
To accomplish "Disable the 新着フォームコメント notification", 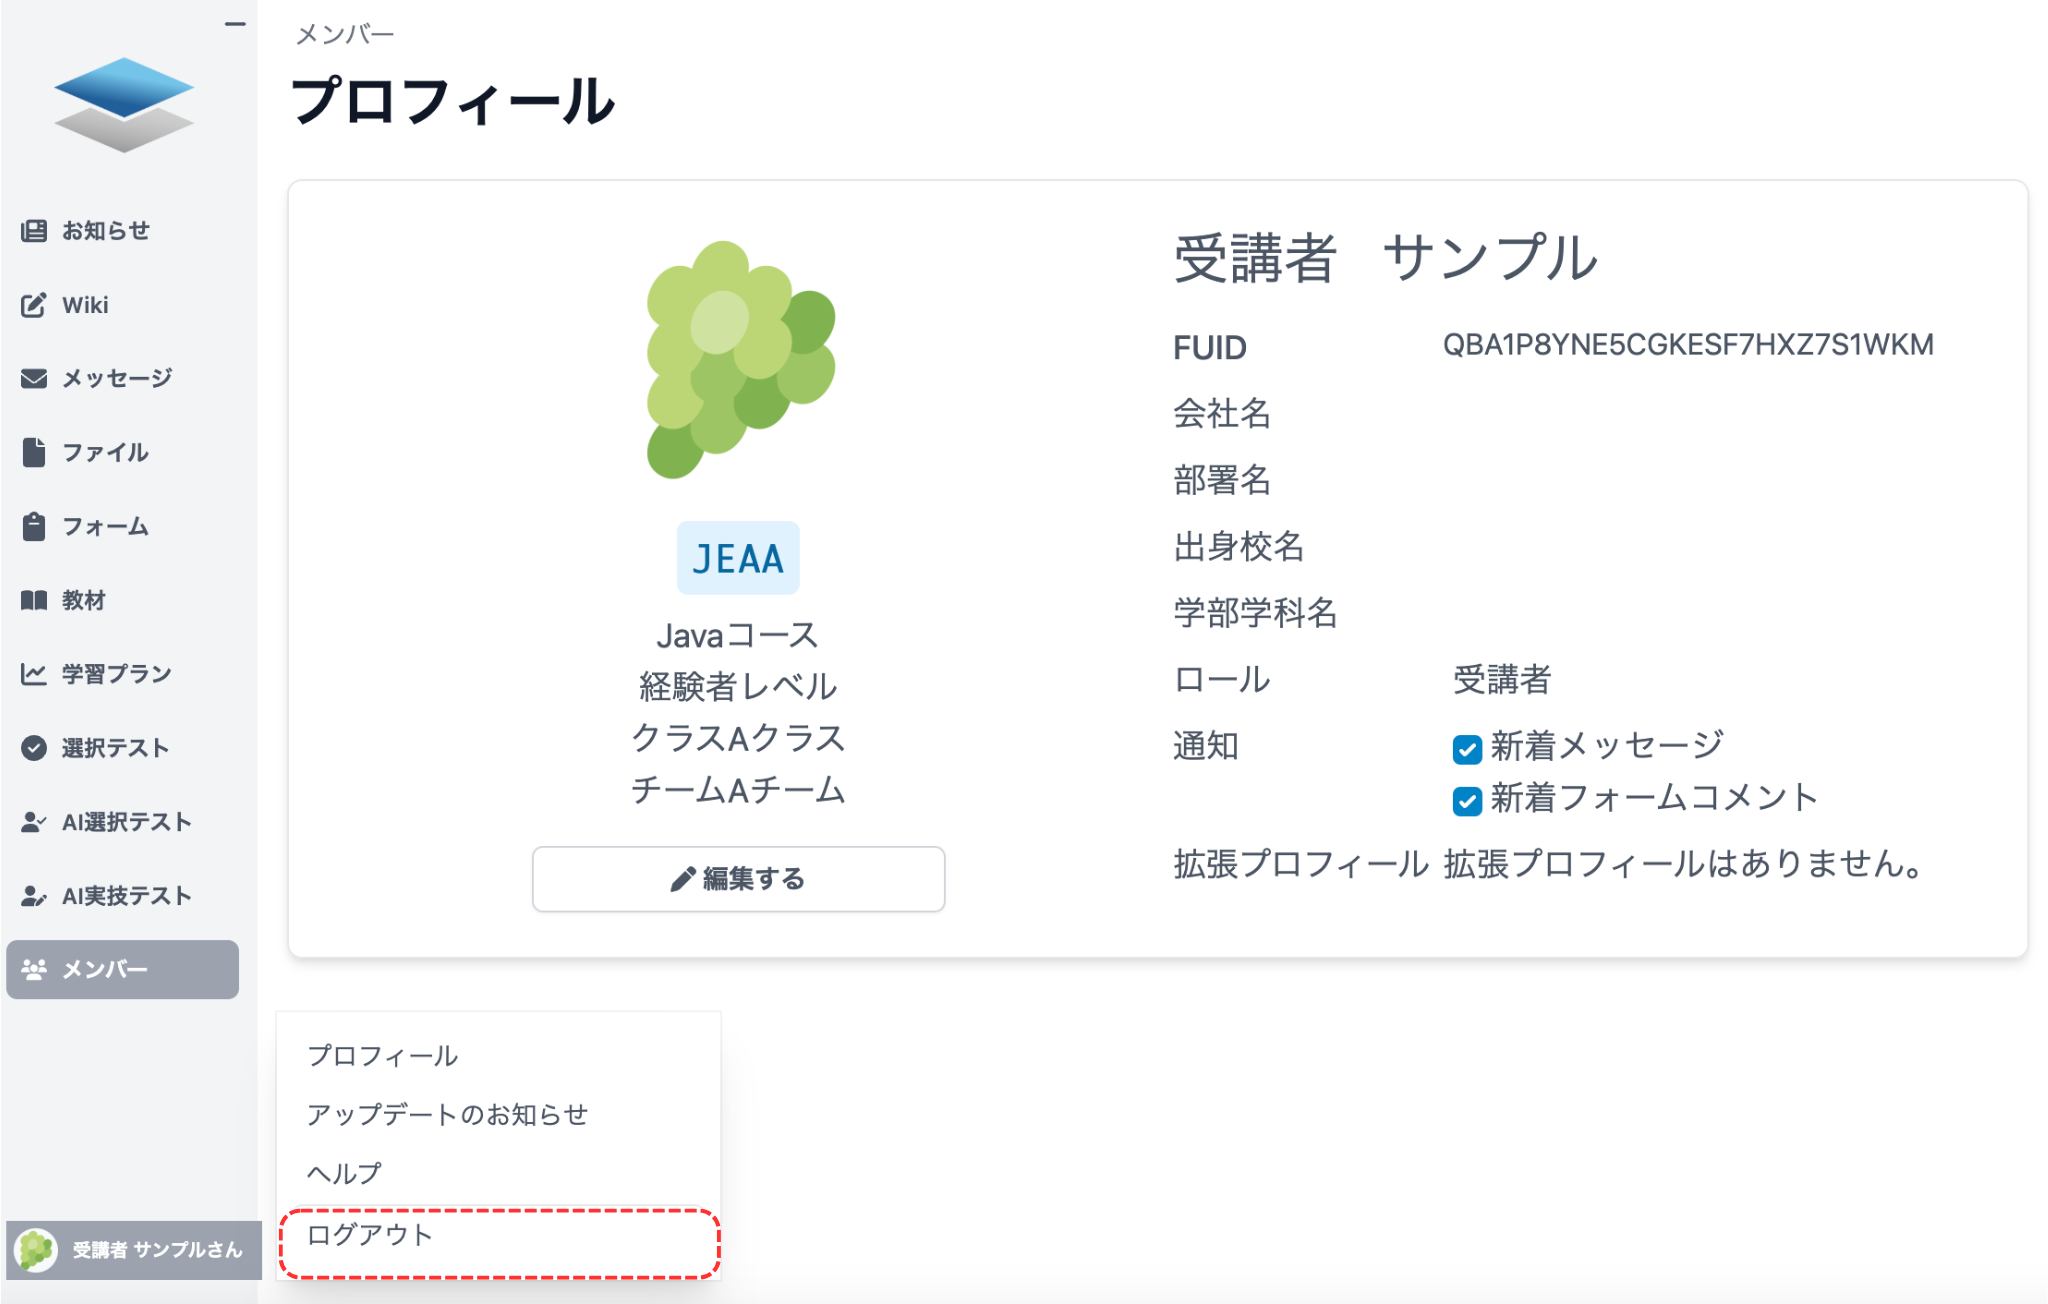I will [1466, 800].
